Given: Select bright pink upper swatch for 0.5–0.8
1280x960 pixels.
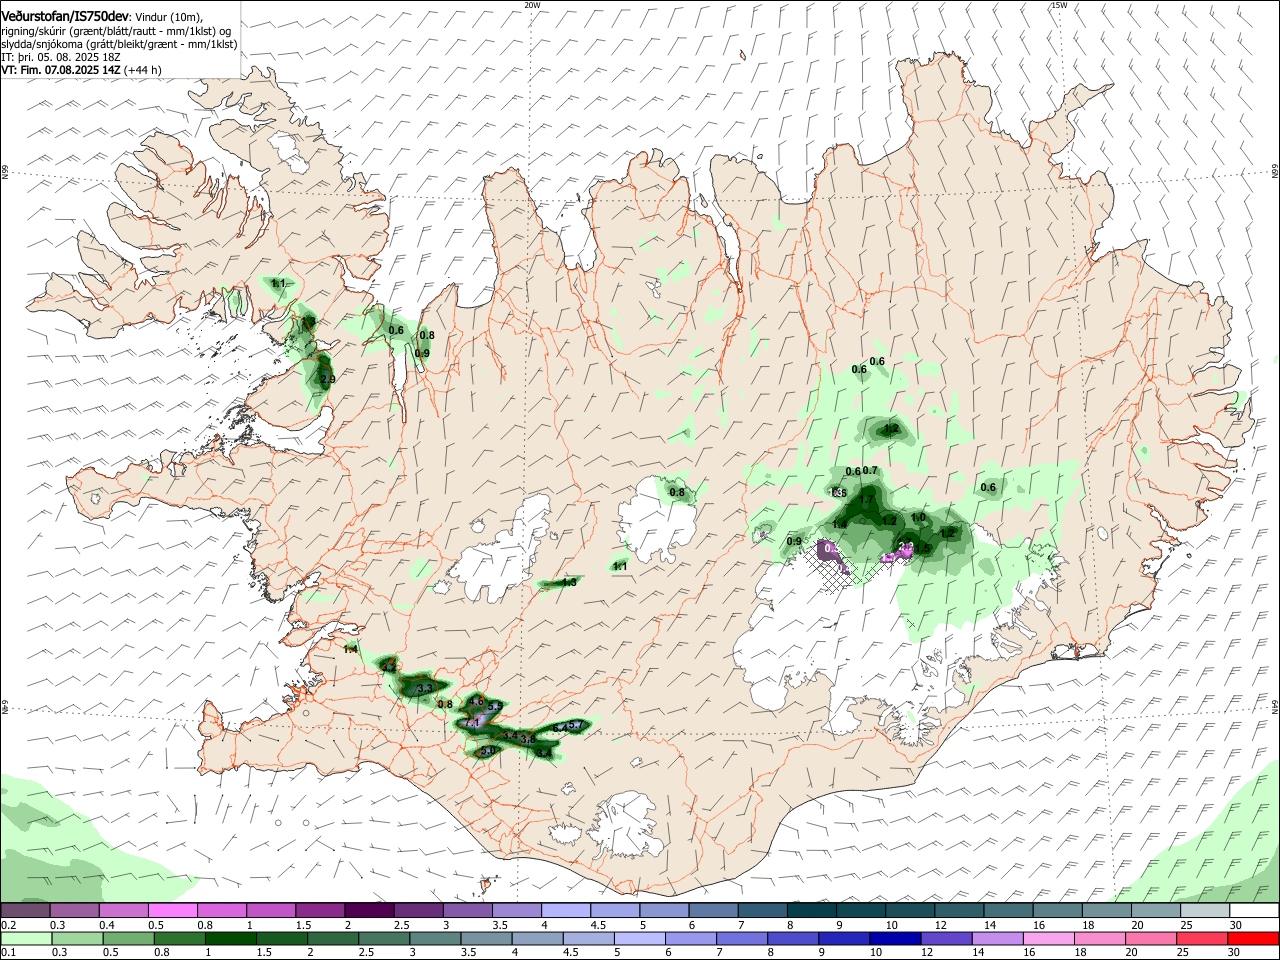Looking at the screenshot, I should coord(172,910).
